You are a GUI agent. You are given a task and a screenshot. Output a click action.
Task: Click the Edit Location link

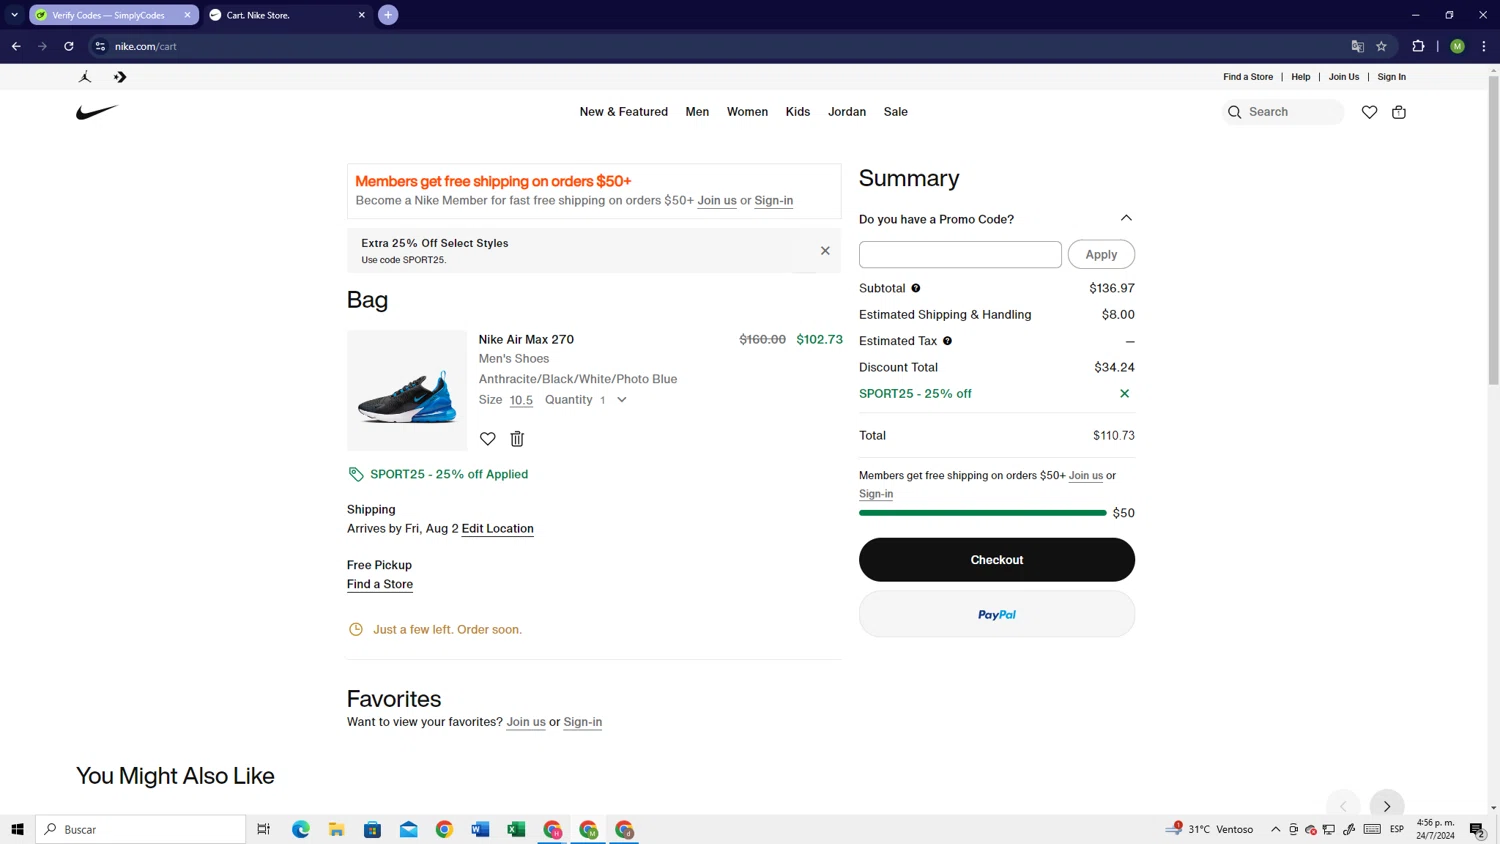click(497, 529)
